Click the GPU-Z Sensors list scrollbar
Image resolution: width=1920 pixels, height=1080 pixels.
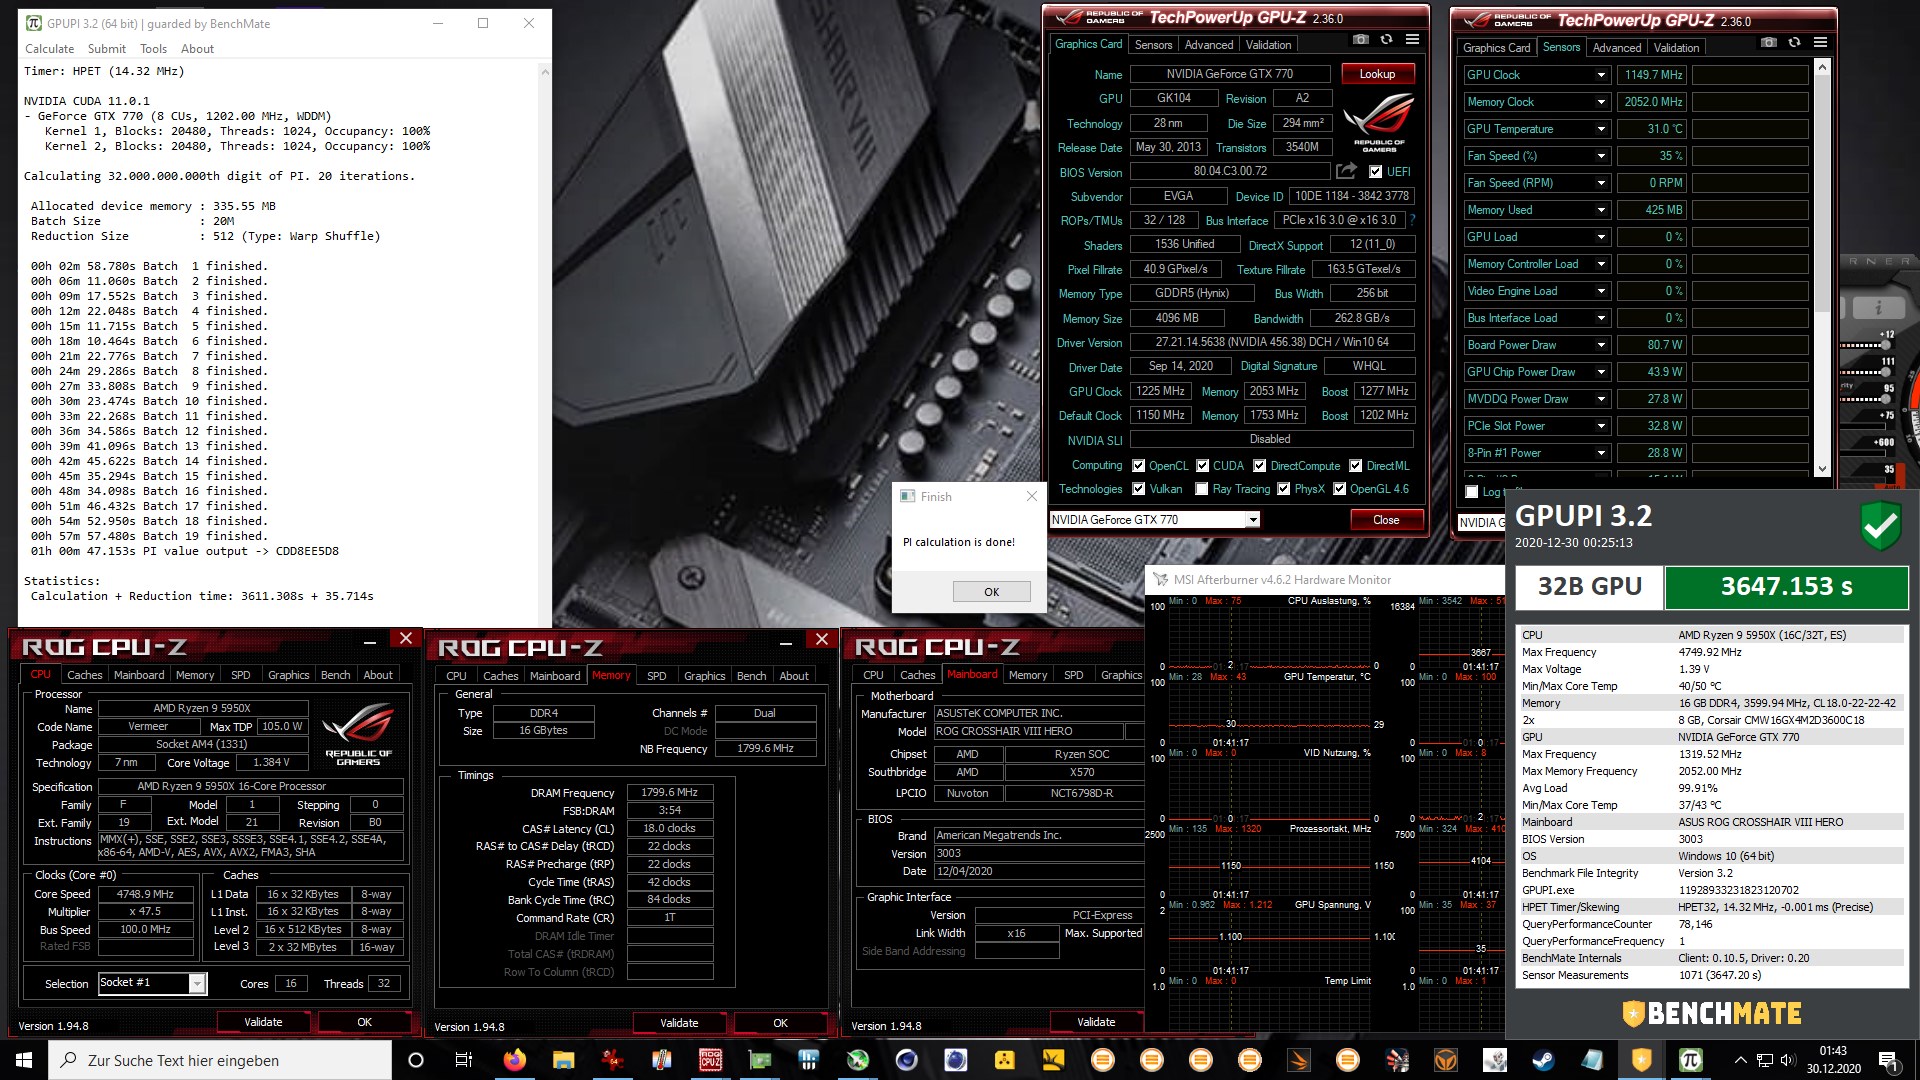tap(1821, 268)
